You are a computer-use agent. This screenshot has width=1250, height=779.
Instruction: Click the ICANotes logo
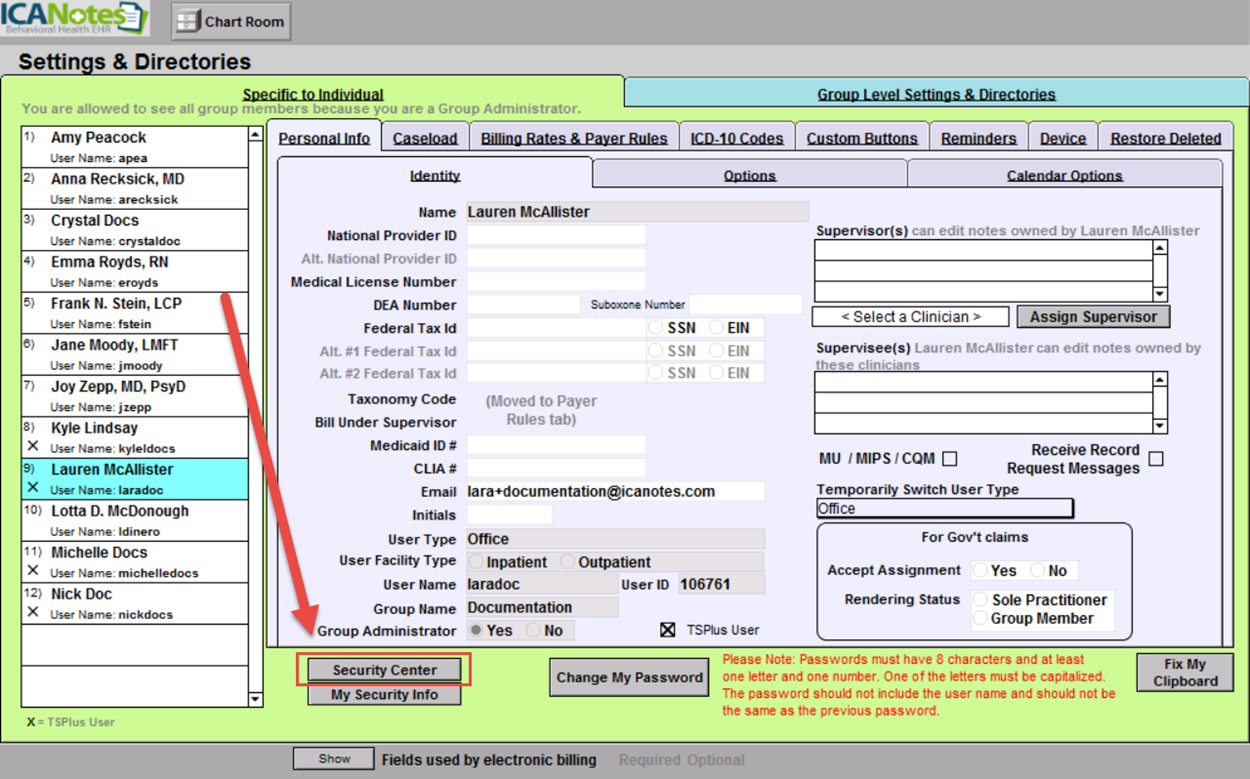click(x=75, y=19)
